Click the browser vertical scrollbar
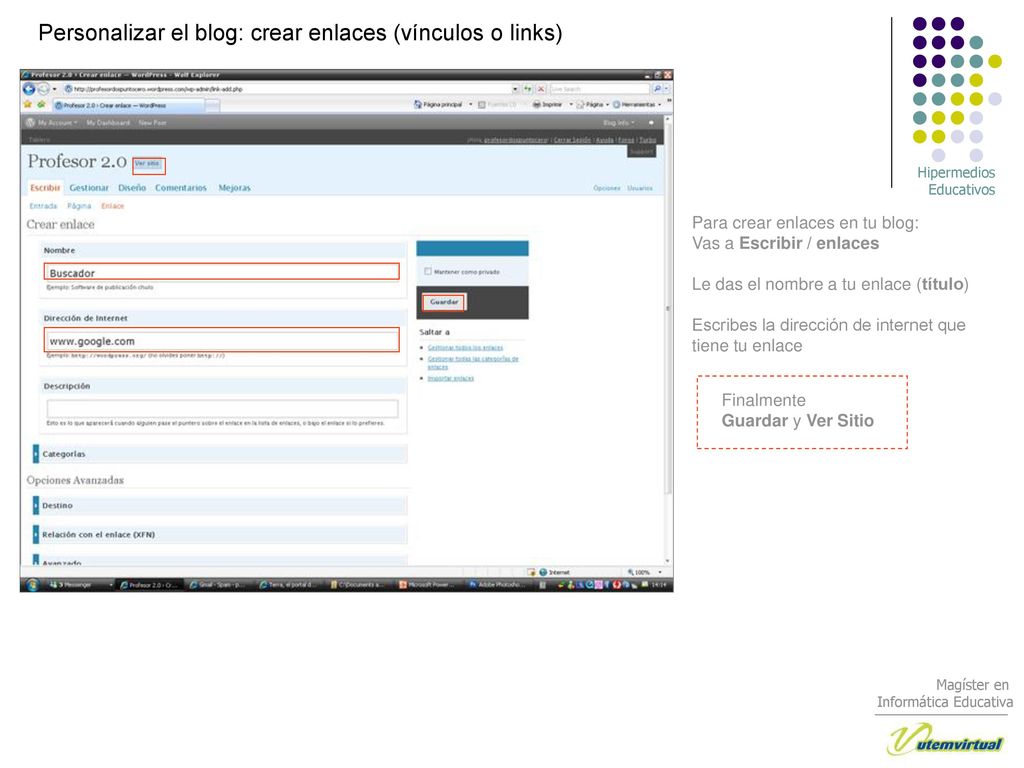 [667, 340]
